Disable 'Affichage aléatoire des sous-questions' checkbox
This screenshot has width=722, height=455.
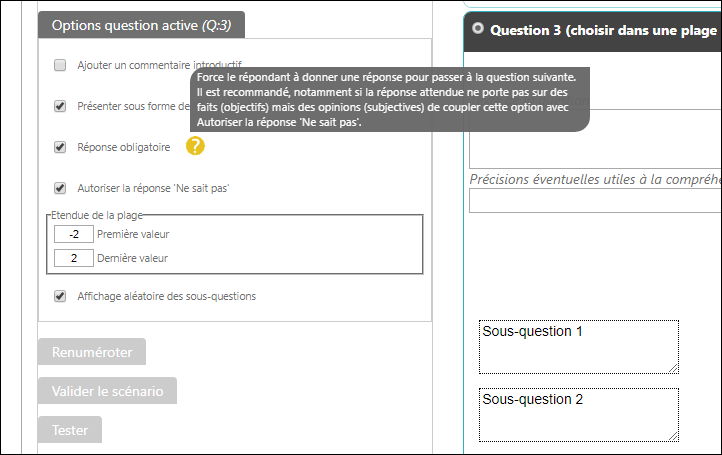(x=60, y=296)
